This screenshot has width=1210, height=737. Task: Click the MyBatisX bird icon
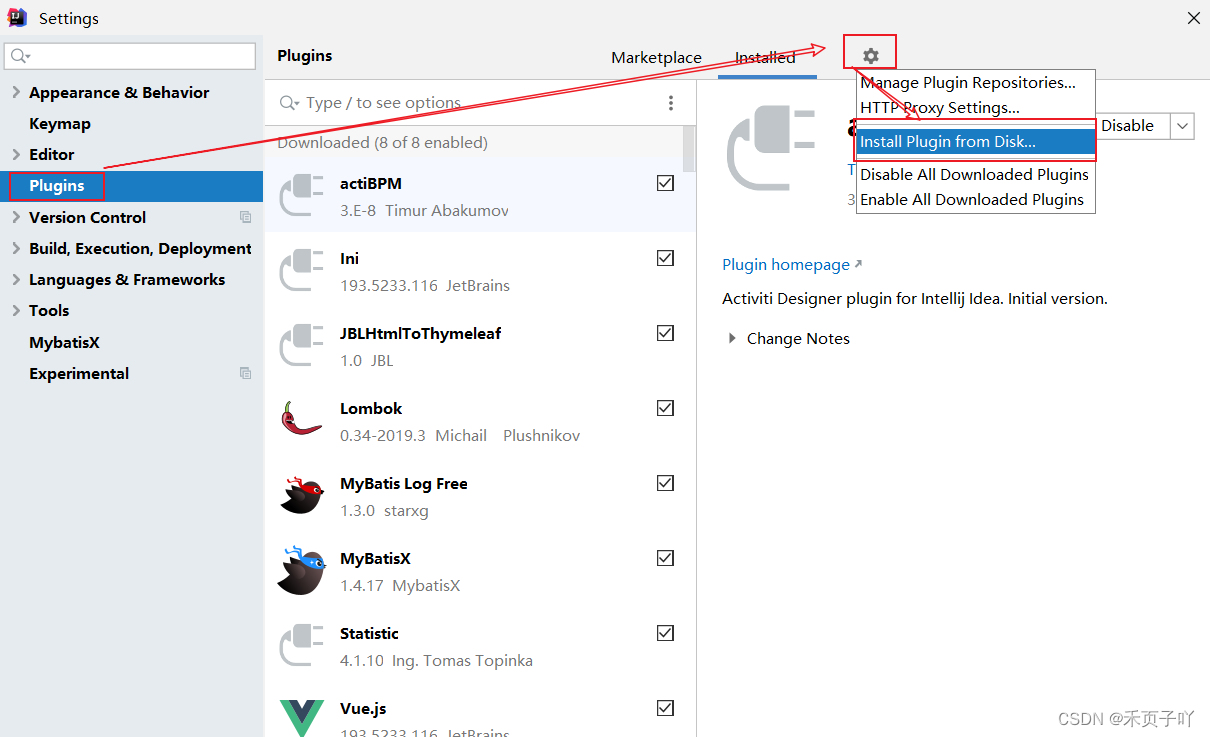click(x=301, y=570)
